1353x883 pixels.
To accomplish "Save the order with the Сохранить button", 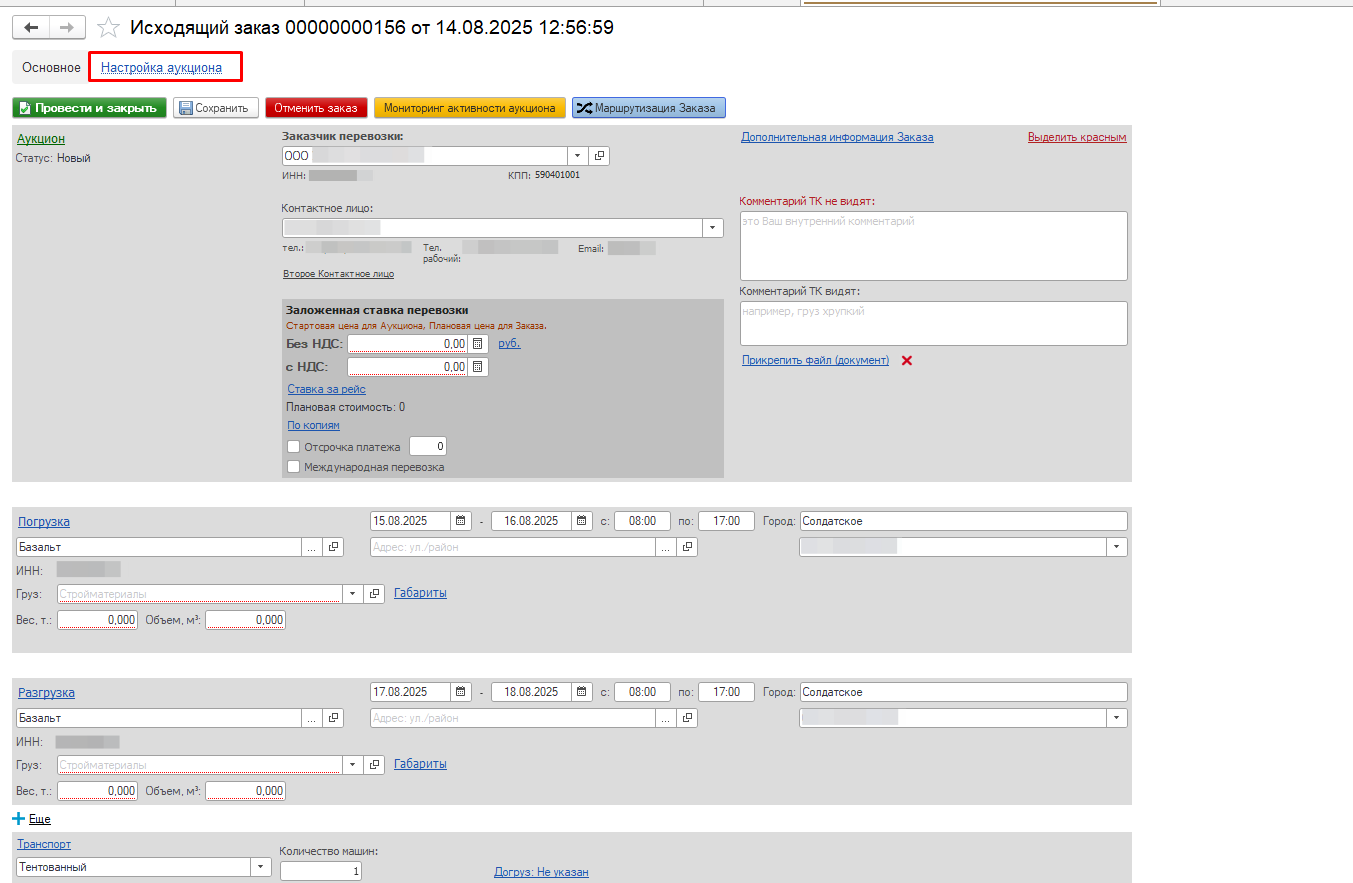I will [x=216, y=108].
